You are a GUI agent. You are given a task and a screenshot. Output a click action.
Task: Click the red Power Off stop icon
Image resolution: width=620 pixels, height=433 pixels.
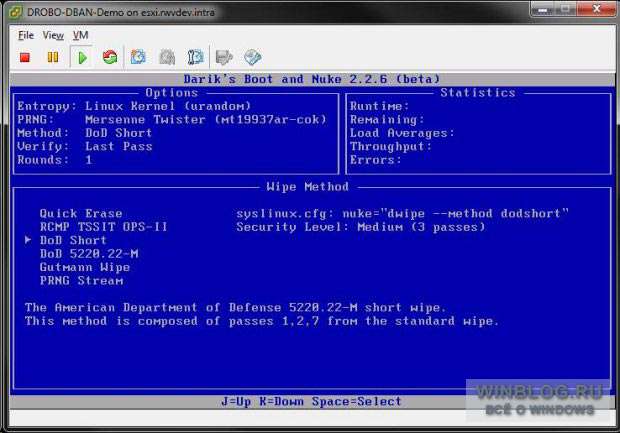25,58
